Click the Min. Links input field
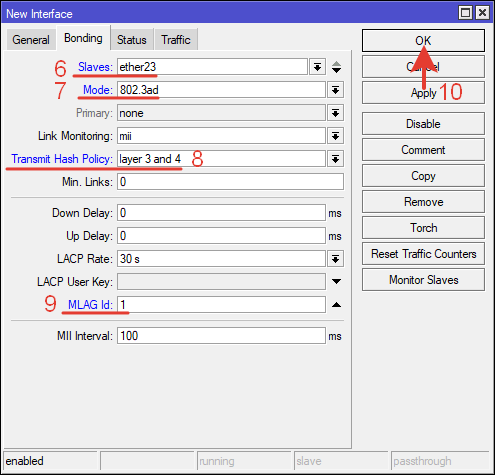This screenshot has width=495, height=475. coord(230,182)
